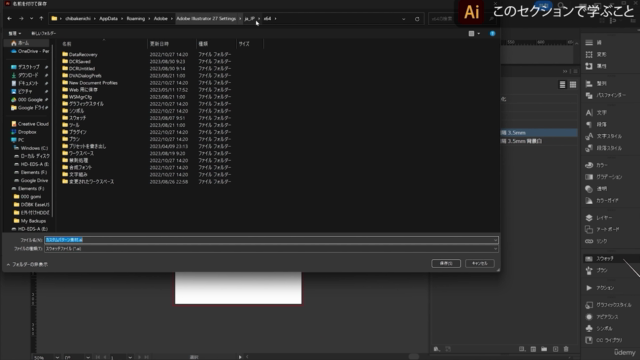The height and width of the screenshot is (360, 640).
Task: Collapse folder browser (フォルダーの非表示)
Action: point(27,264)
